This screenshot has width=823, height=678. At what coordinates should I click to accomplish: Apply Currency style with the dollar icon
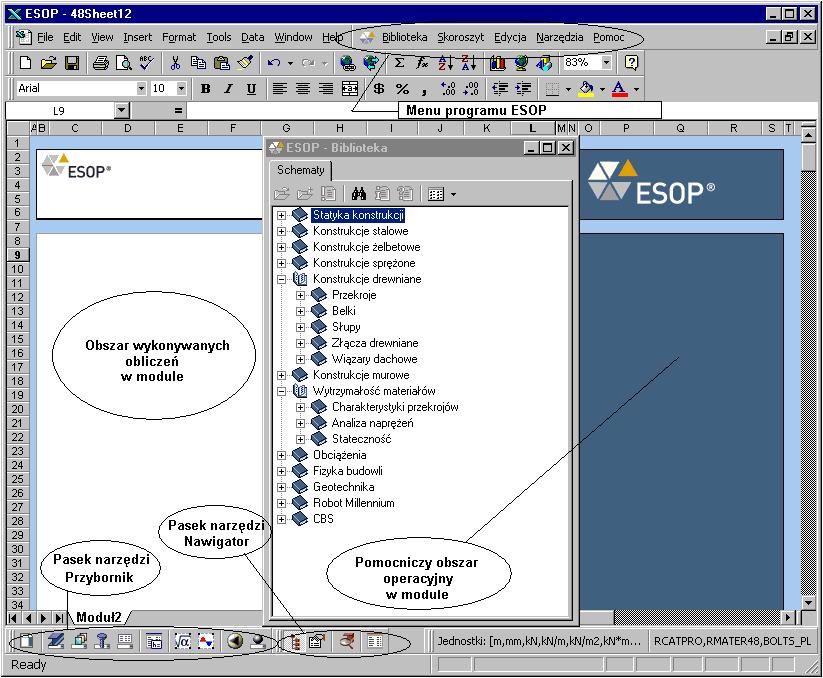[379, 89]
